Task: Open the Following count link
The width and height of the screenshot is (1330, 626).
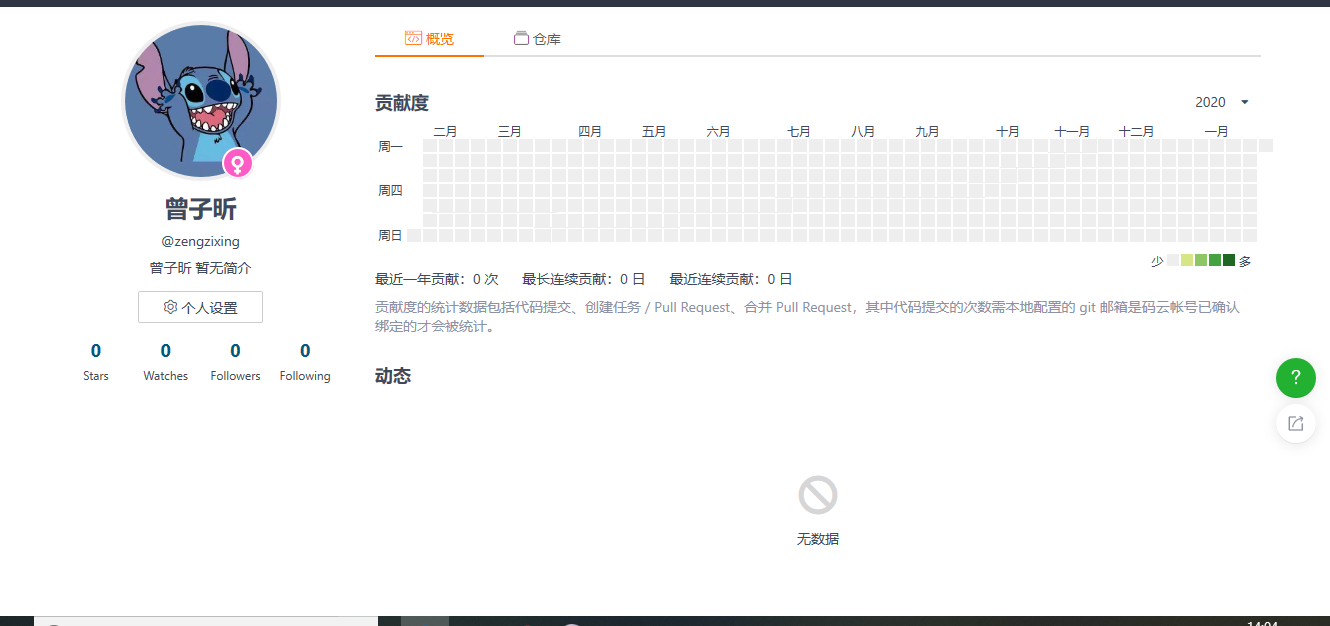Action: coord(305,362)
